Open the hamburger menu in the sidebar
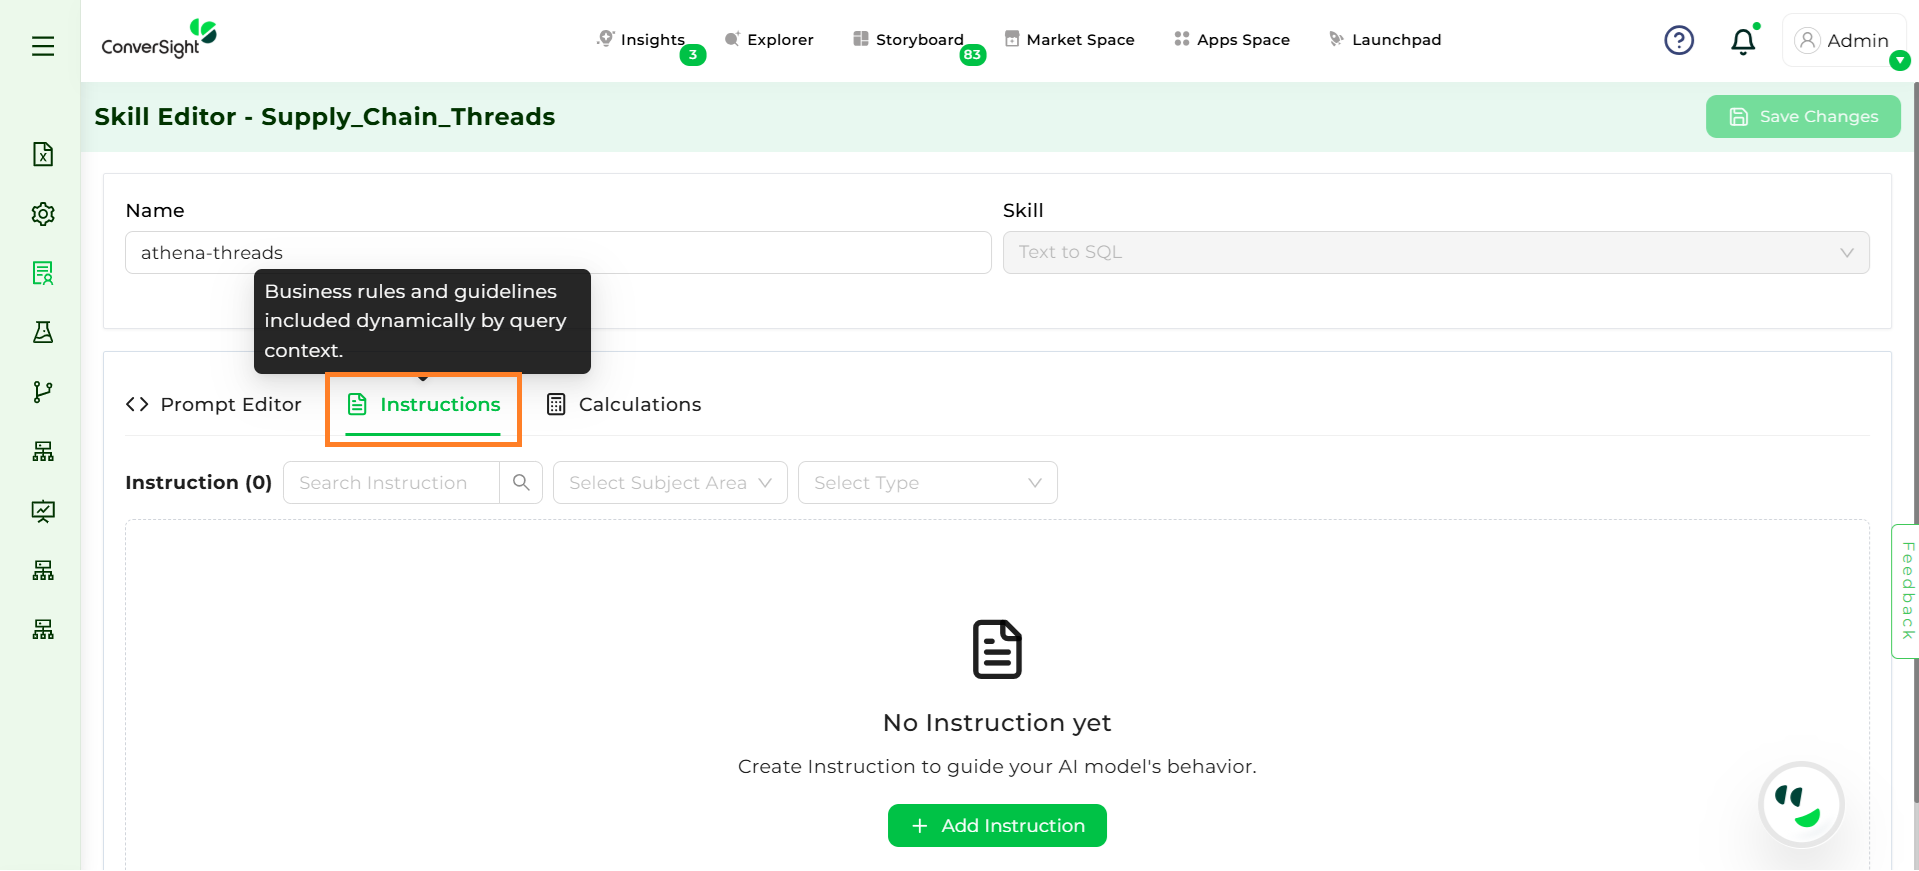 43,46
